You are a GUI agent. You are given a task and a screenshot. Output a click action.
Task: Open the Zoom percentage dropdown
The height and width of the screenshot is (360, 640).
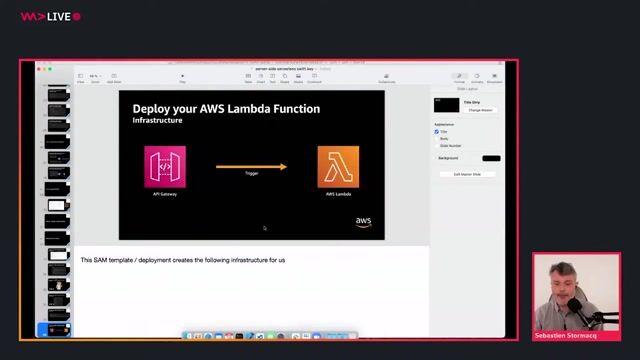tap(96, 78)
